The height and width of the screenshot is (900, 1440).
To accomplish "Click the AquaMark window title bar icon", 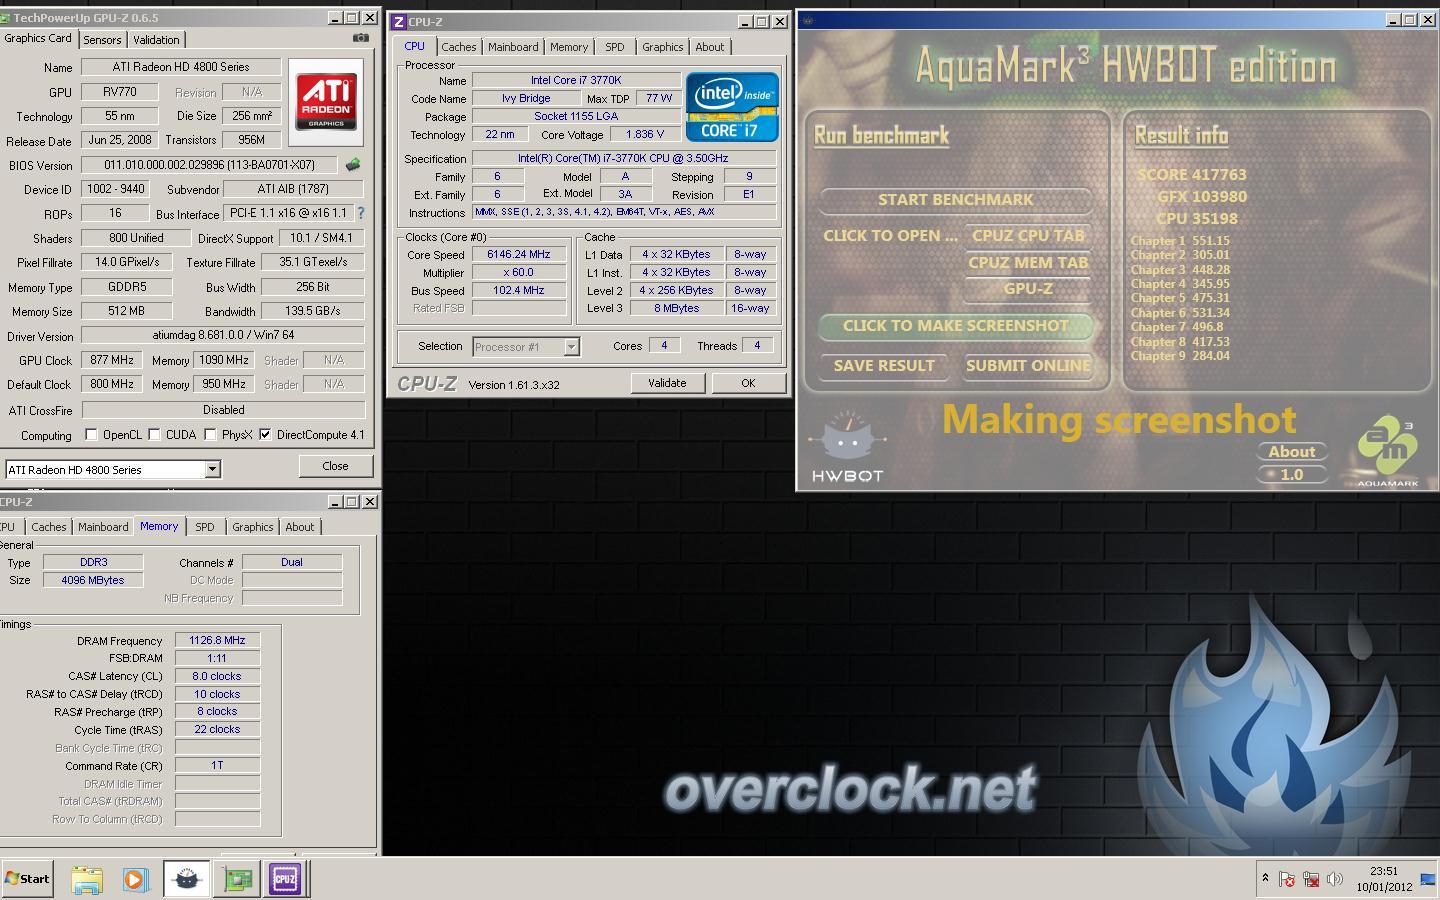I will 808,20.
